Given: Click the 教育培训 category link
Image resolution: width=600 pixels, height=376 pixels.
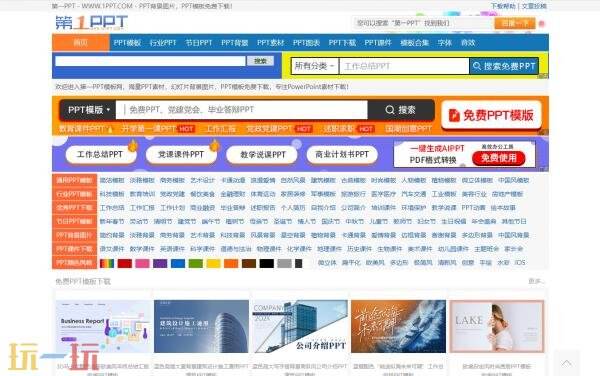Looking at the screenshot, I should tap(142, 194).
